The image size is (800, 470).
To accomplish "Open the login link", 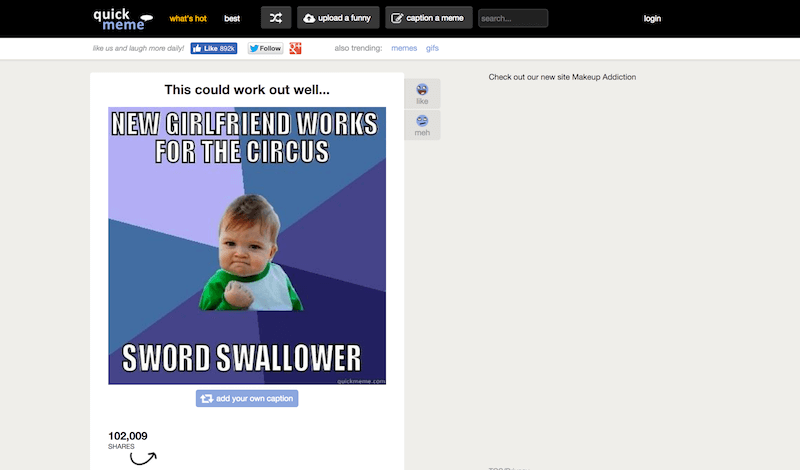I will [x=652, y=18].
